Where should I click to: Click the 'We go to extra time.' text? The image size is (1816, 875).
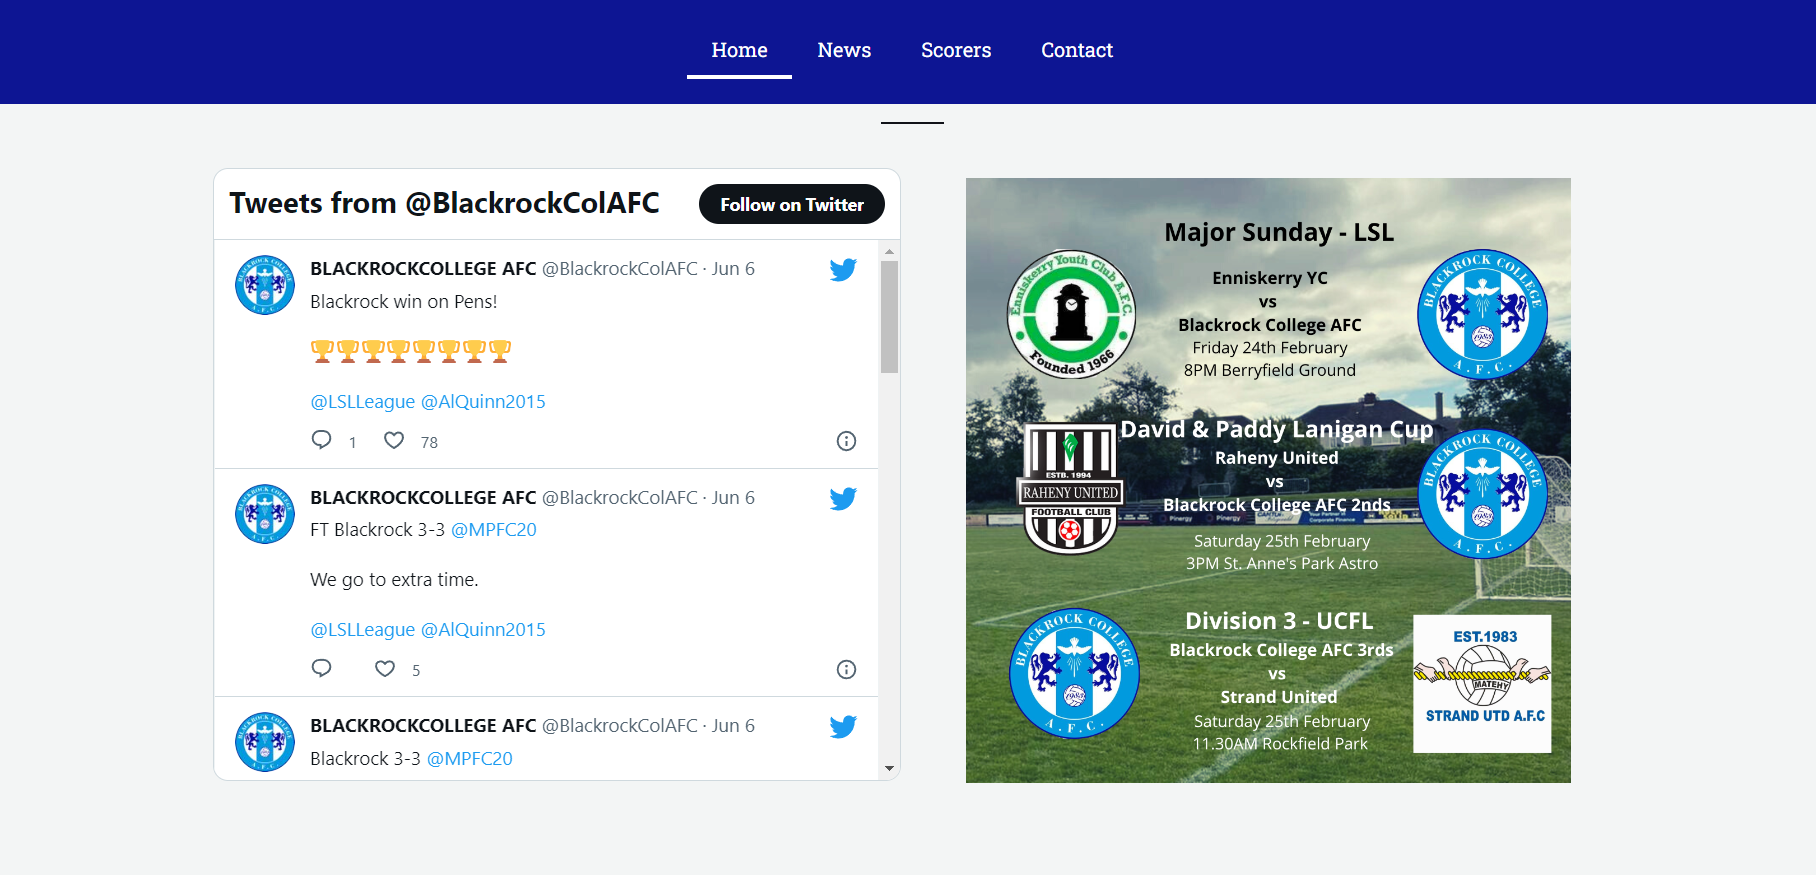click(394, 580)
